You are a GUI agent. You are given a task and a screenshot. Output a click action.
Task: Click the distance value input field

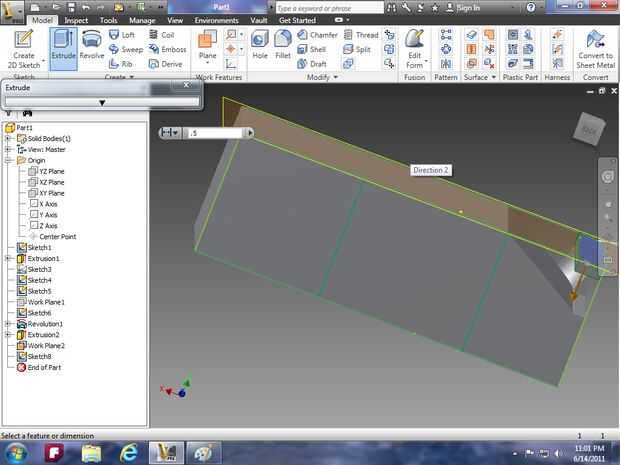click(x=215, y=133)
